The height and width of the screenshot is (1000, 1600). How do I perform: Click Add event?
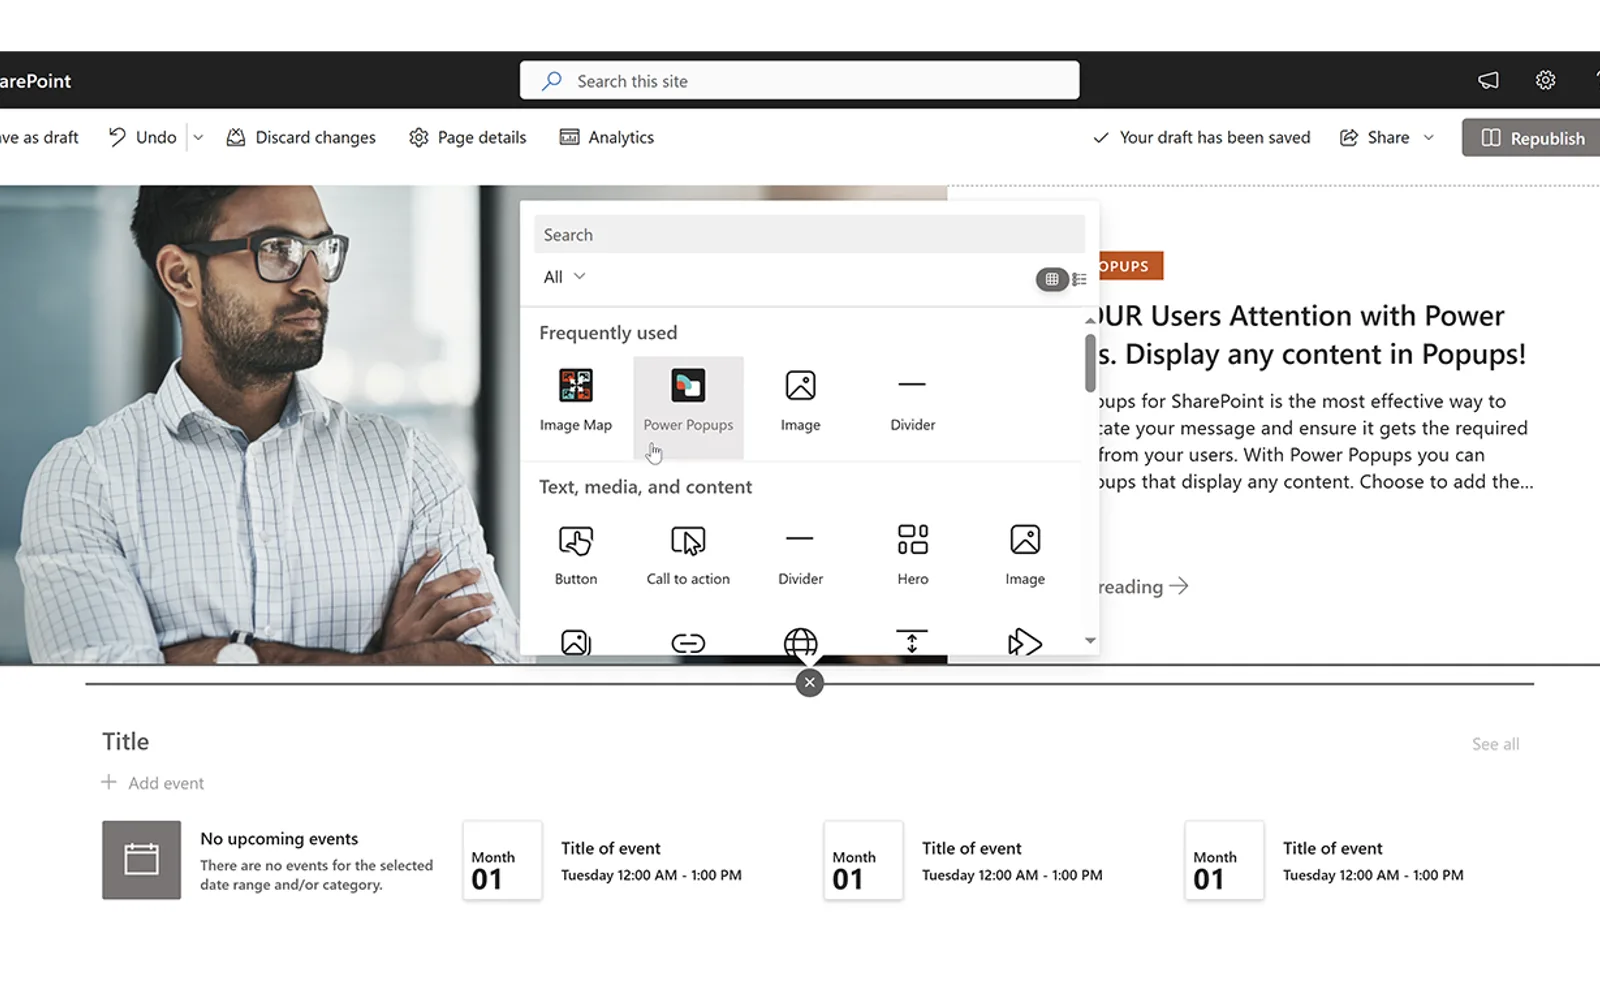click(152, 783)
